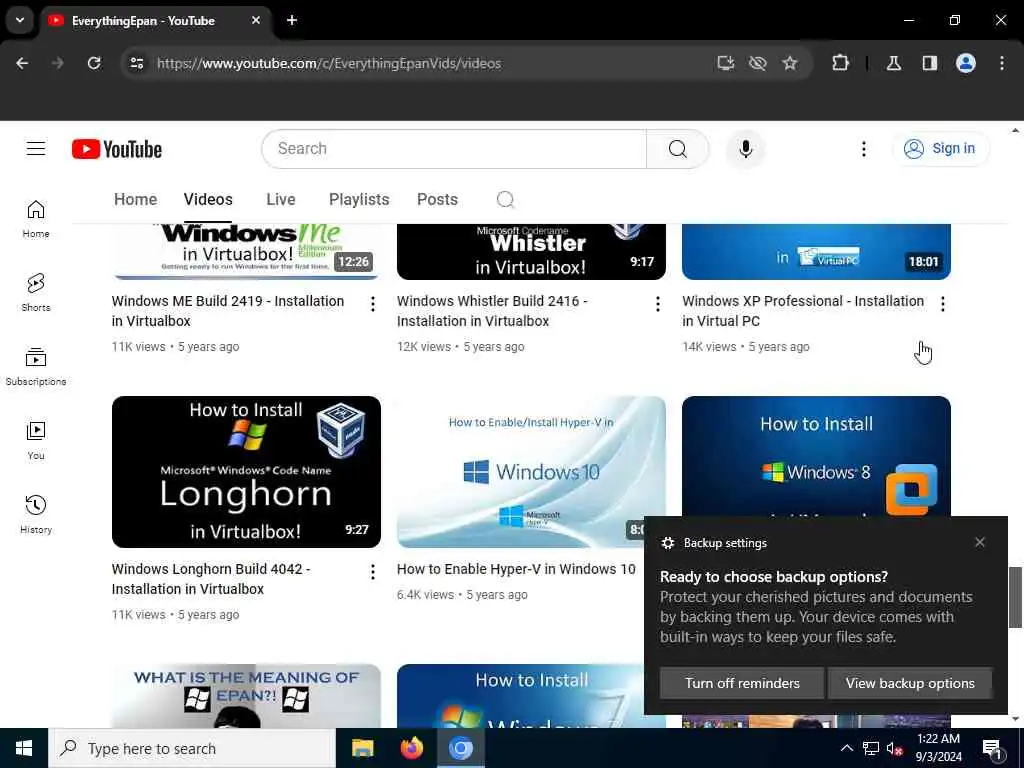Reload the page

(94, 63)
